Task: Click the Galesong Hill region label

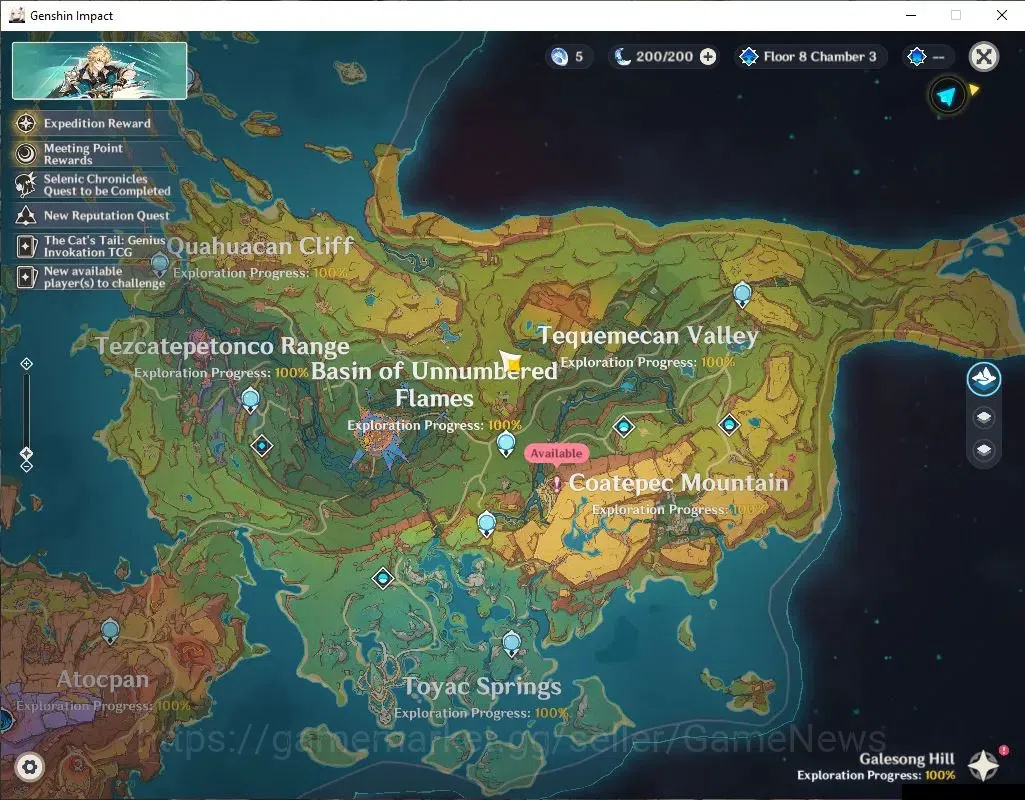Action: [x=907, y=759]
